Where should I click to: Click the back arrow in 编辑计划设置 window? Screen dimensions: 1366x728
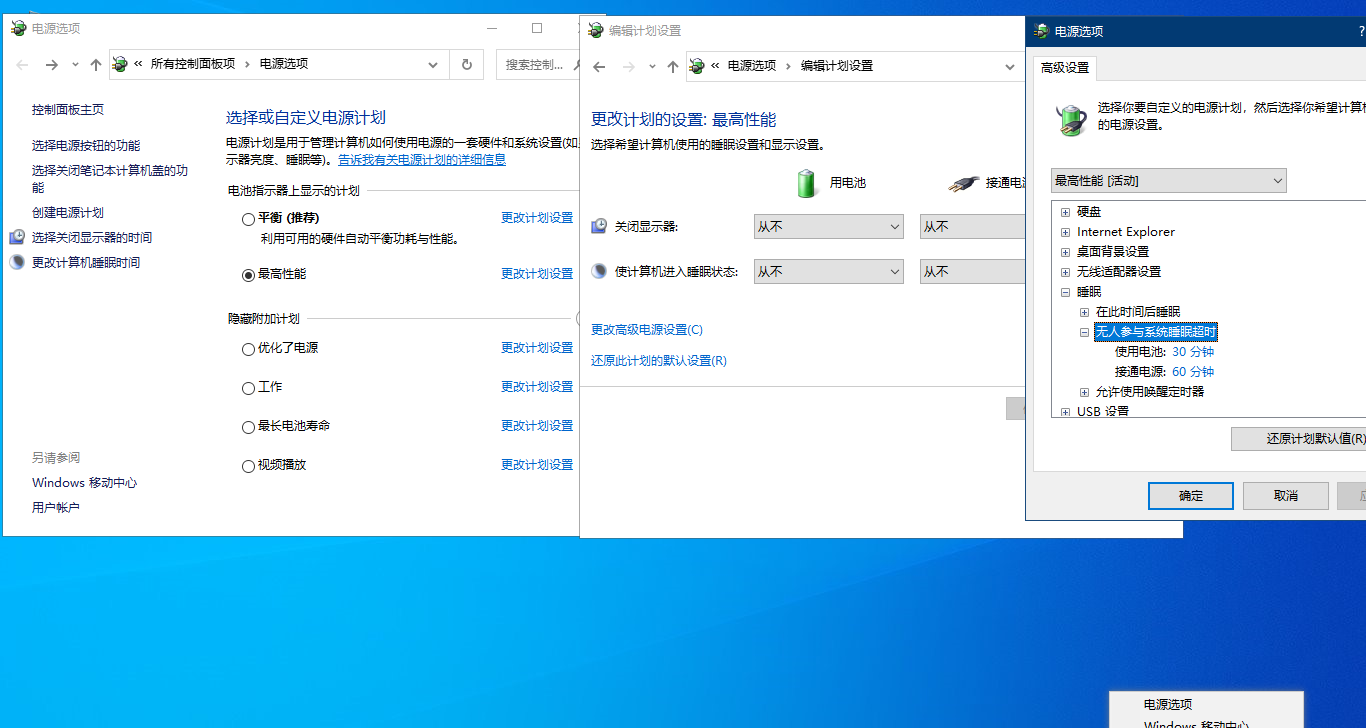click(x=599, y=66)
